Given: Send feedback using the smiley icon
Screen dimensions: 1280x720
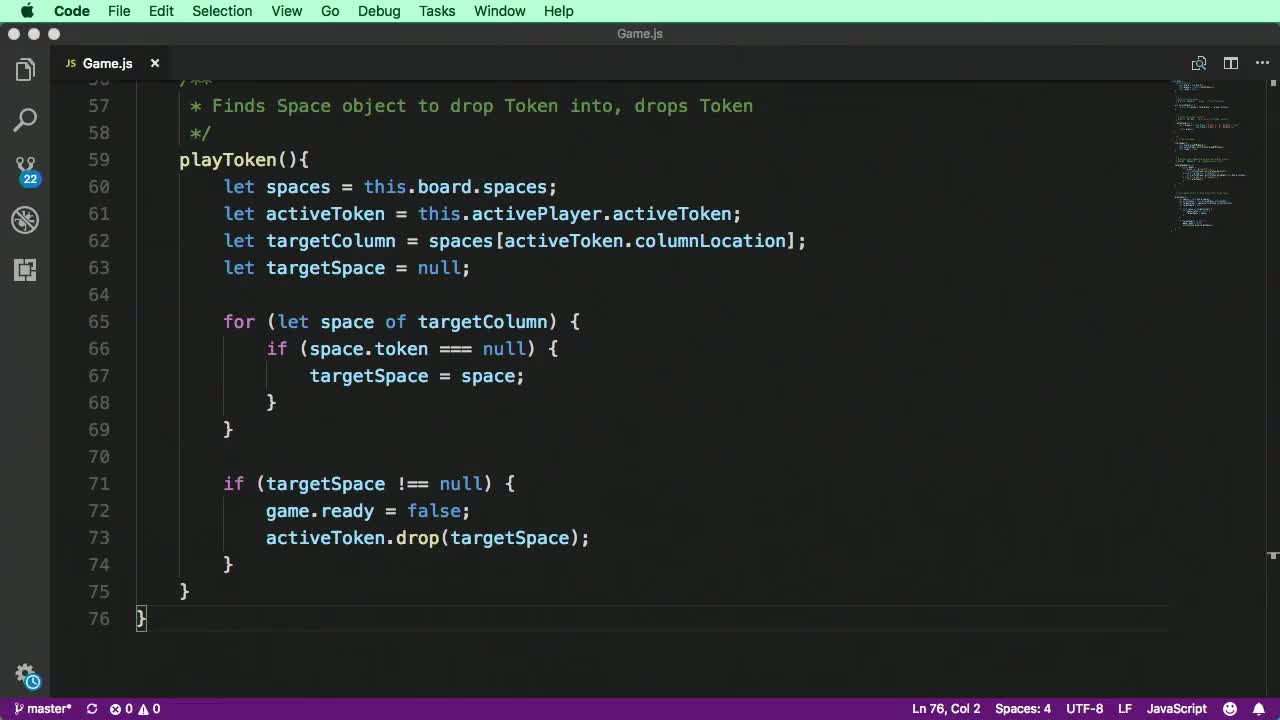Looking at the screenshot, I should click(1229, 708).
